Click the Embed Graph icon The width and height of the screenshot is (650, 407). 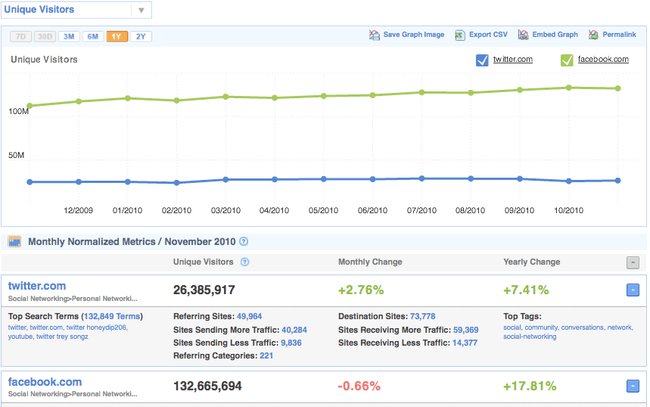[x=523, y=35]
